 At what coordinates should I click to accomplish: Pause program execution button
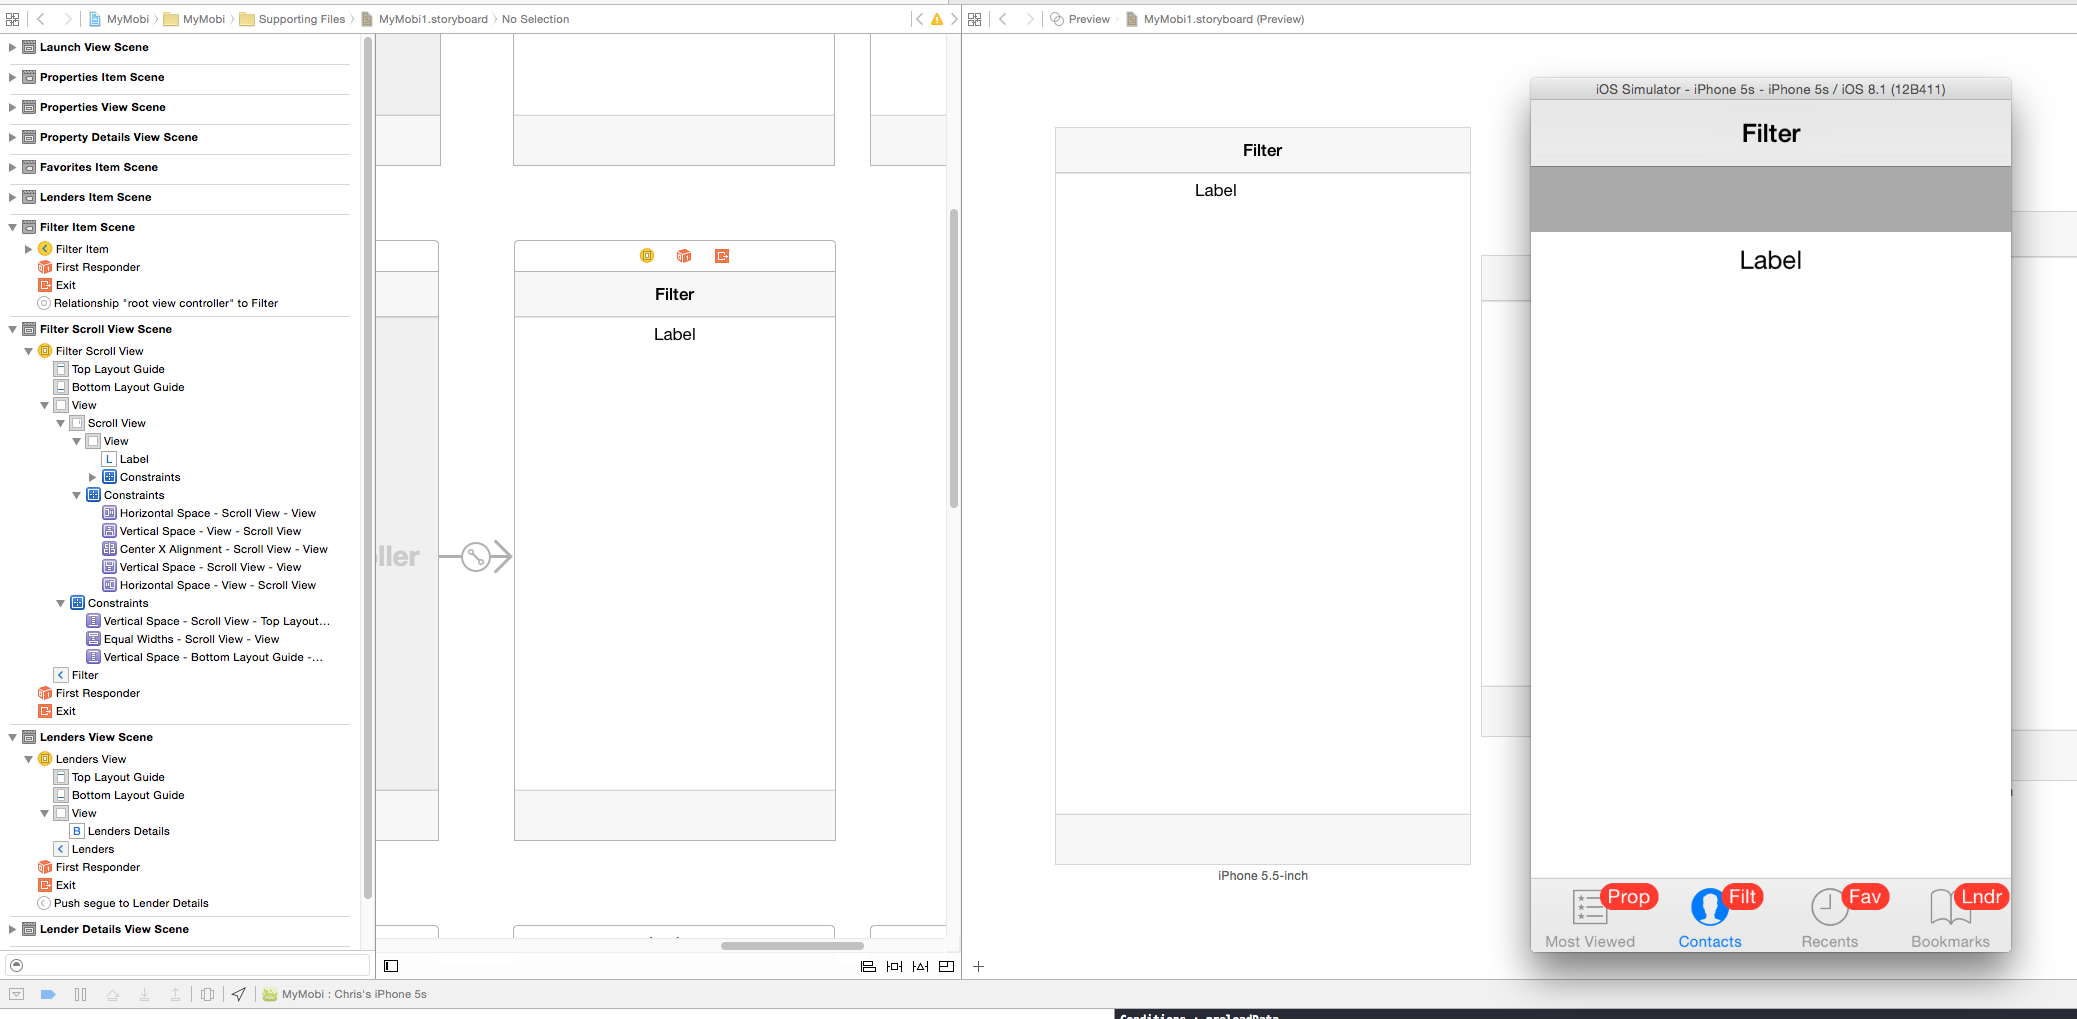coord(80,994)
